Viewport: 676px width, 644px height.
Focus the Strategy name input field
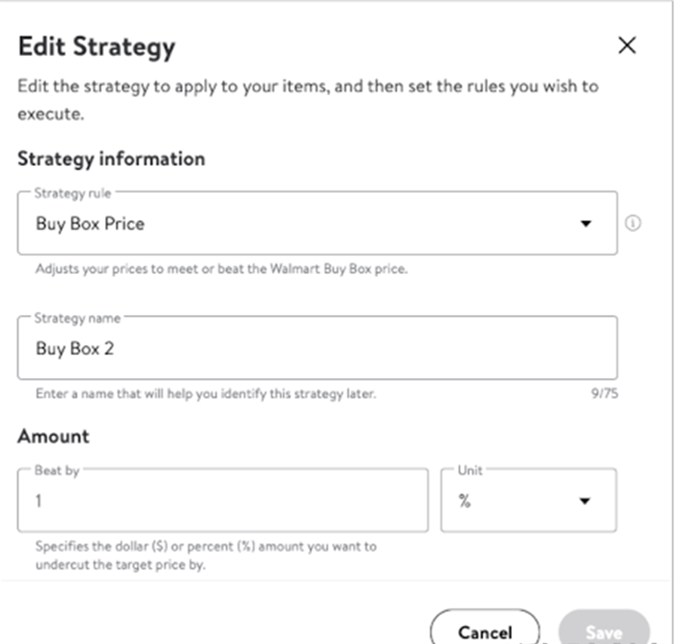(317, 348)
